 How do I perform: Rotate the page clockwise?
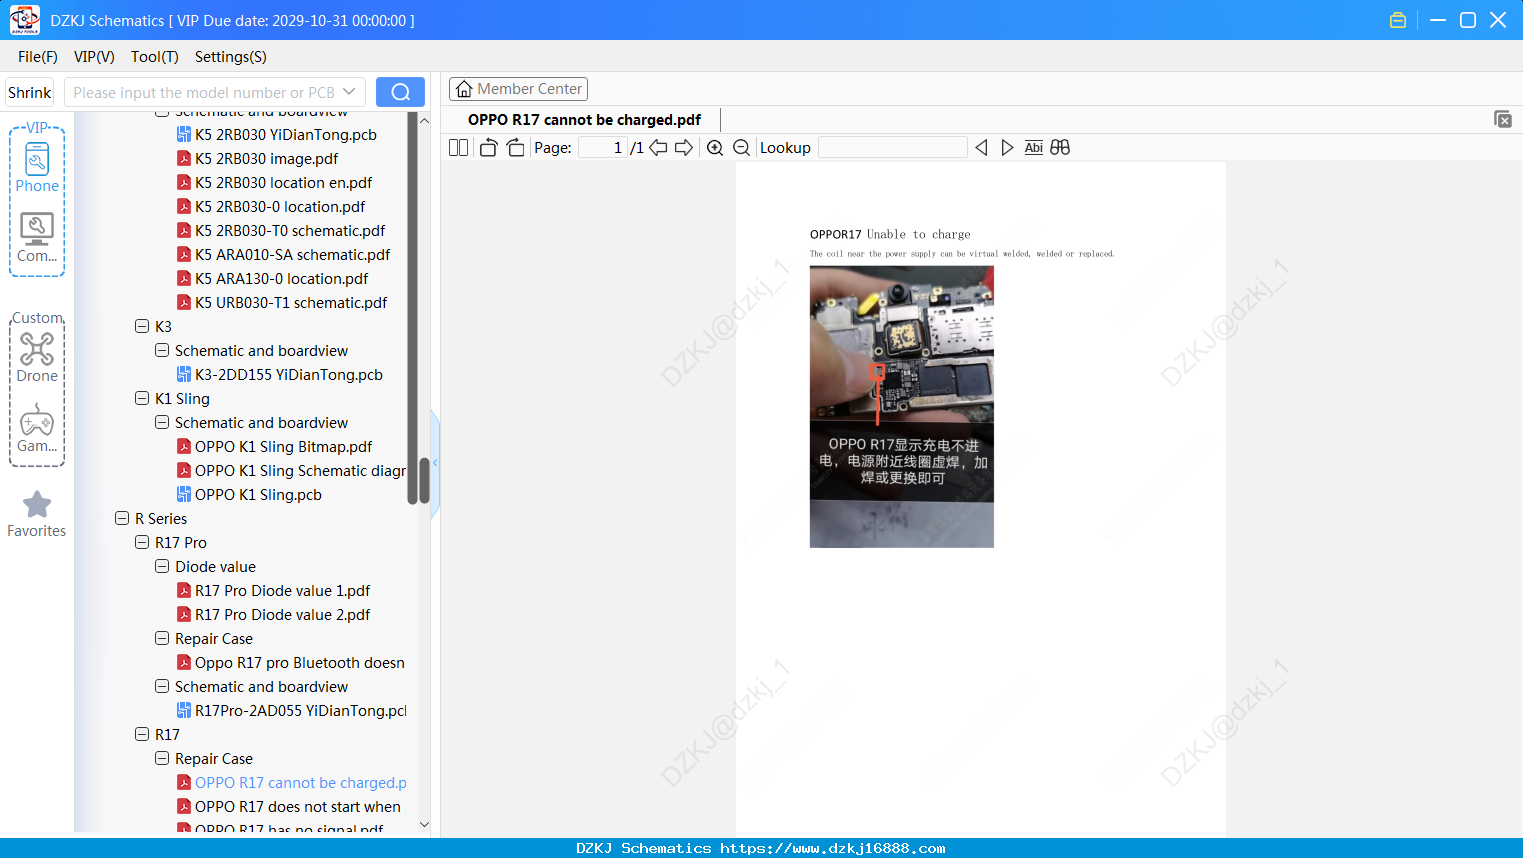point(515,148)
